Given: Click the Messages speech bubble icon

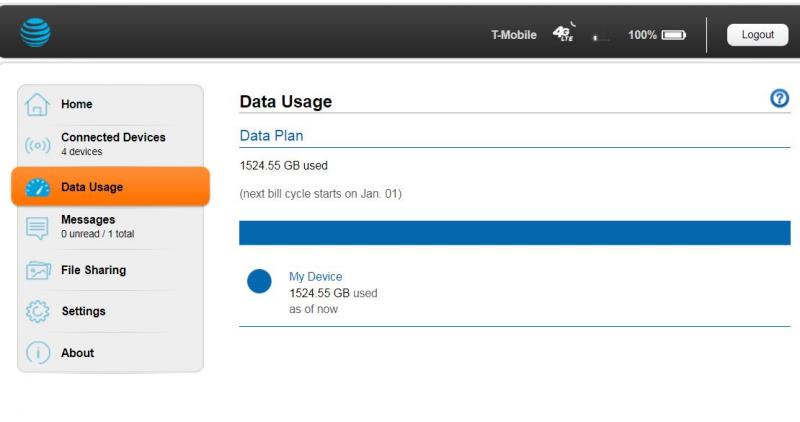Looking at the screenshot, I should coord(37,228).
